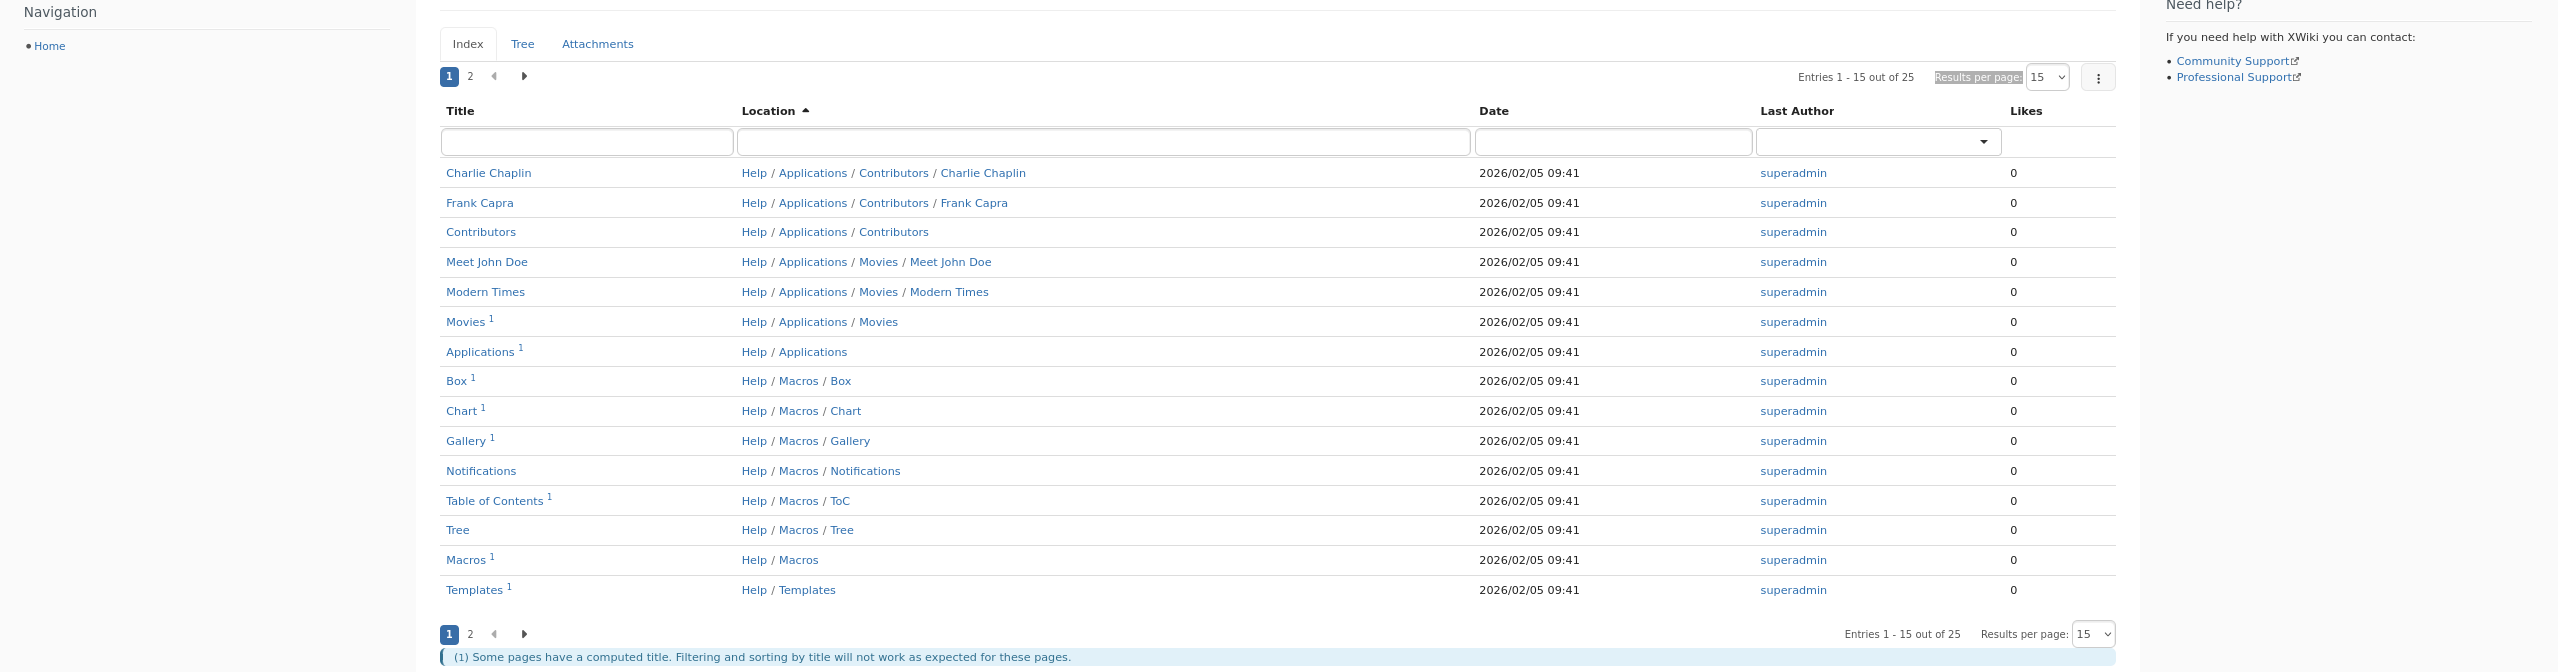Click the top next page arrow
The image size is (2558, 672).
tap(524, 76)
